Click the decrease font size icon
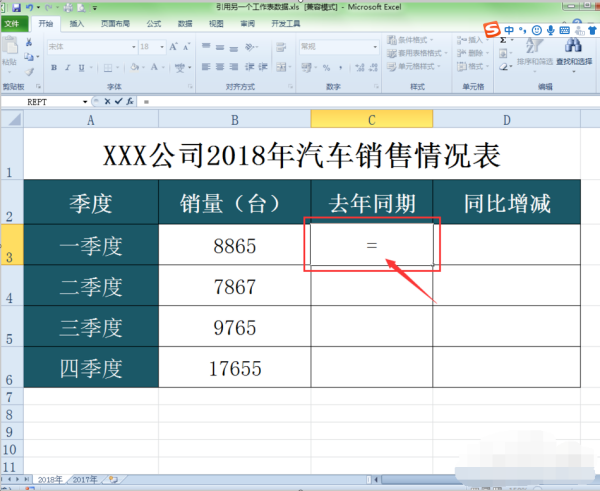600x491 pixels. 186,47
